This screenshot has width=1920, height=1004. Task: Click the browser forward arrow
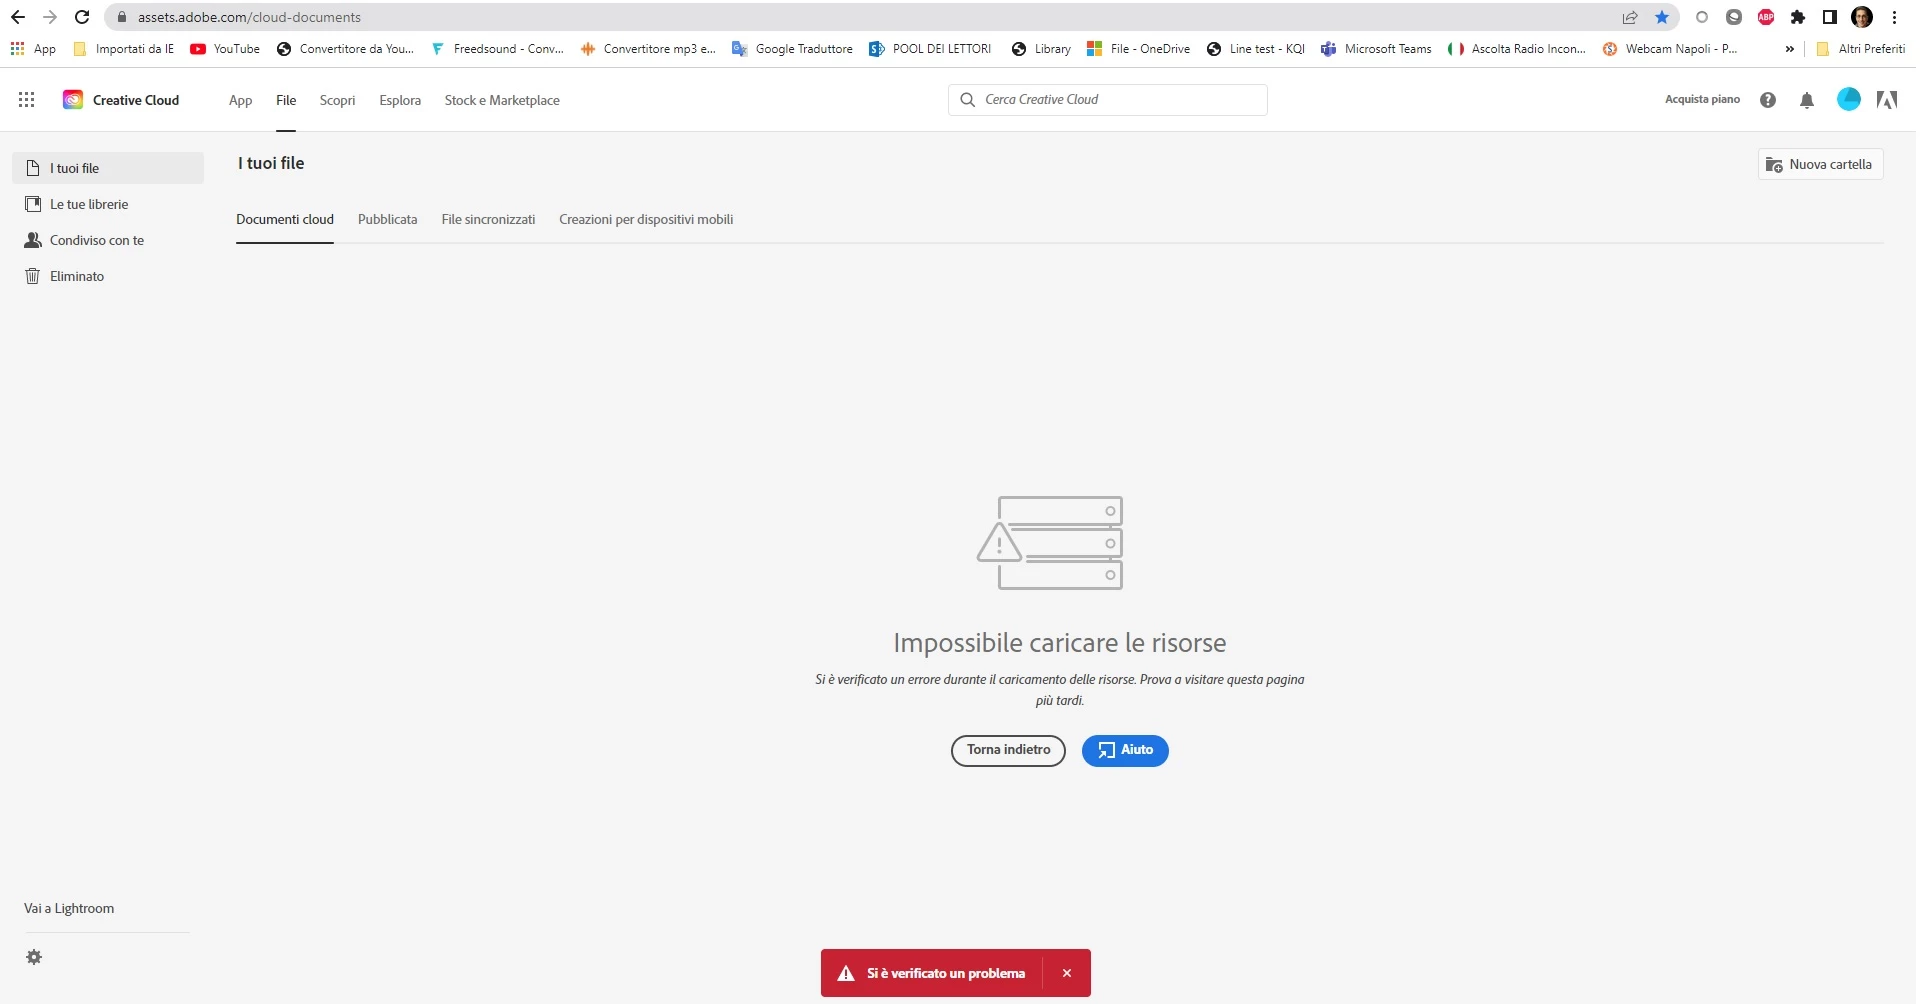[50, 17]
